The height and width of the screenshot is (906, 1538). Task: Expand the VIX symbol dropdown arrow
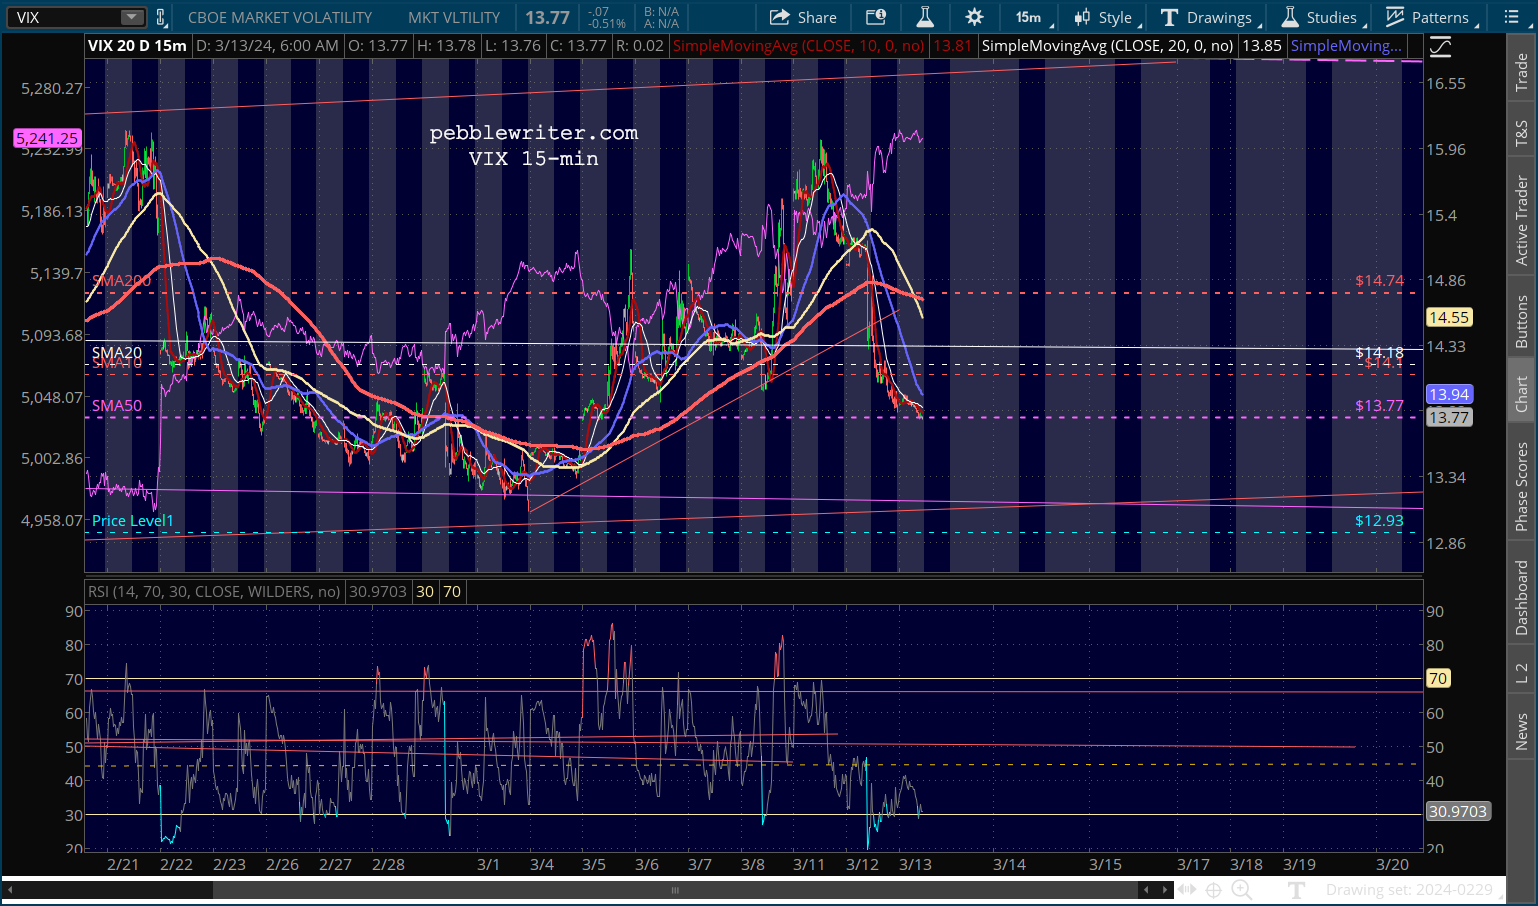[x=132, y=17]
